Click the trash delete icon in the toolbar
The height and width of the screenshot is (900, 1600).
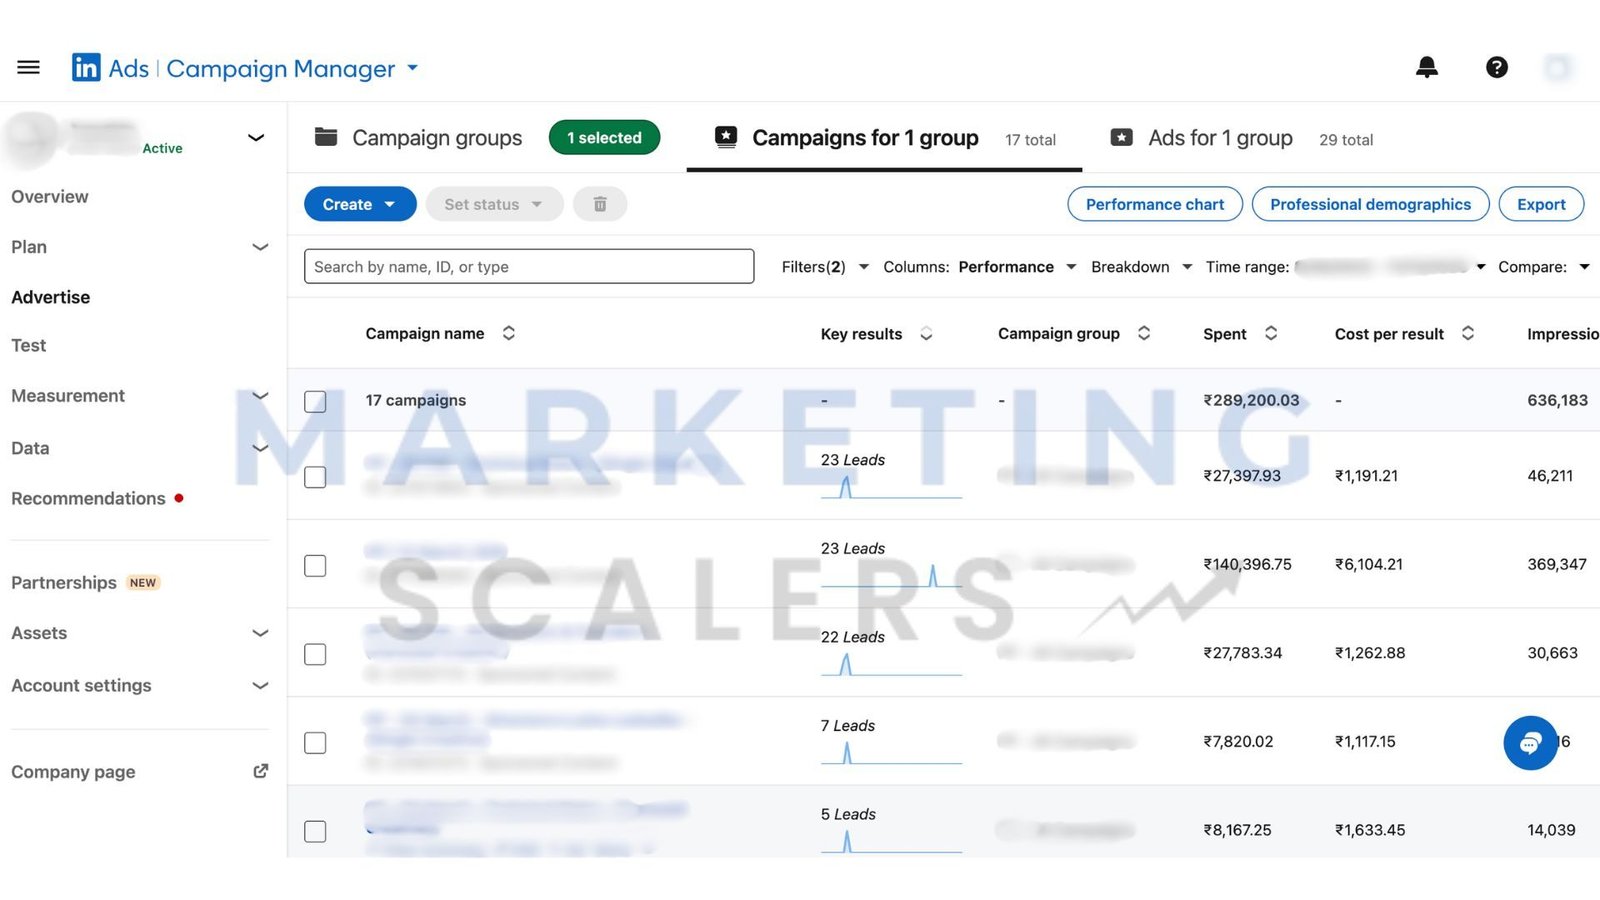pyautogui.click(x=600, y=203)
